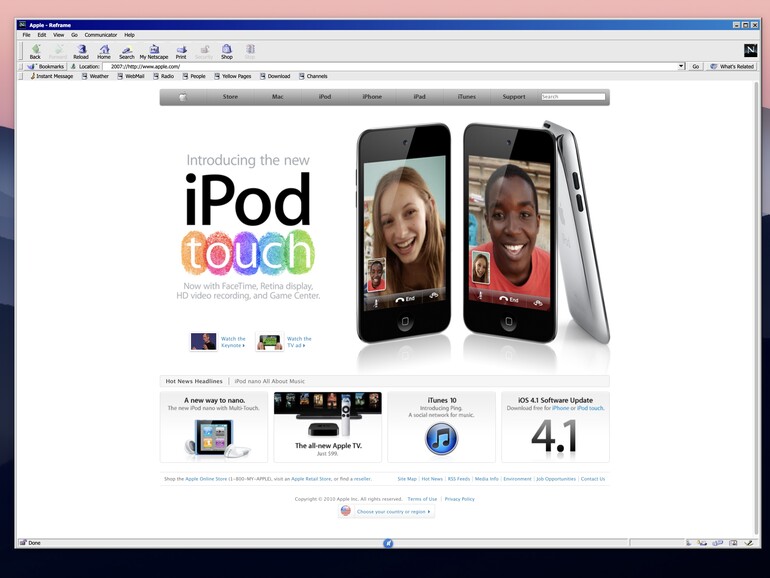Viewport: 770px width, 578px height.
Task: Open the Bookmarks button
Action: pyautogui.click(x=46, y=66)
